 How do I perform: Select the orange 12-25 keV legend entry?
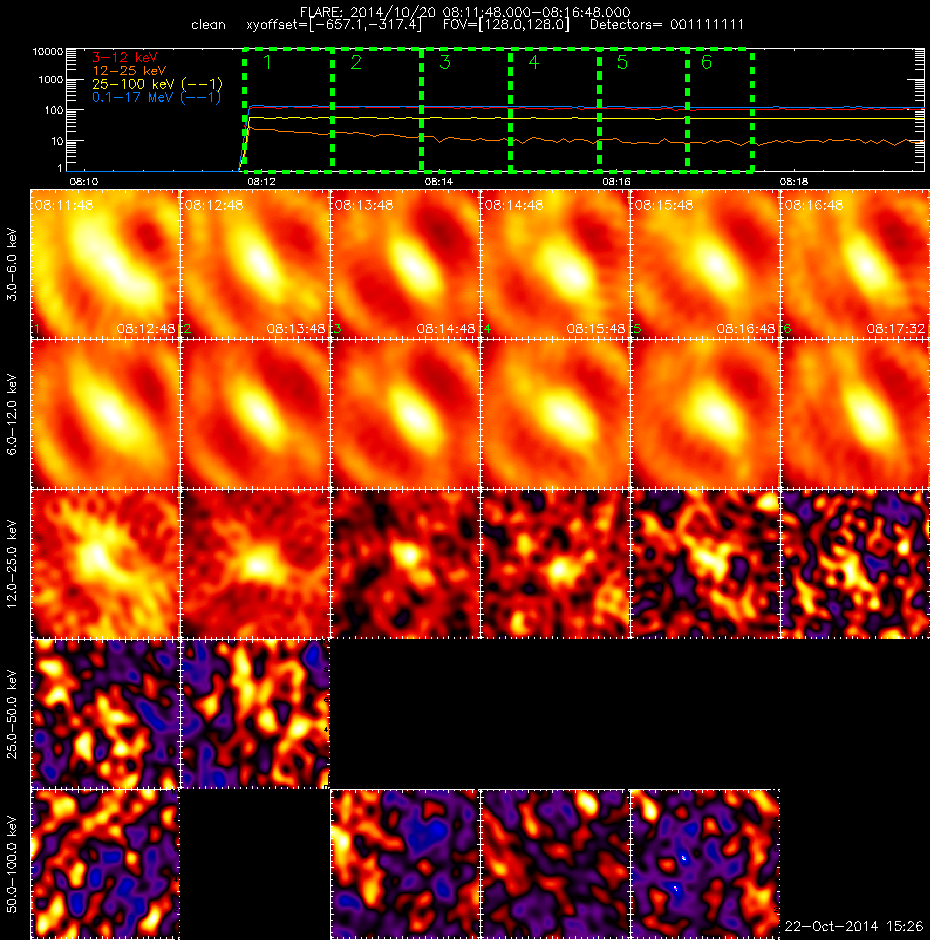[x=129, y=71]
